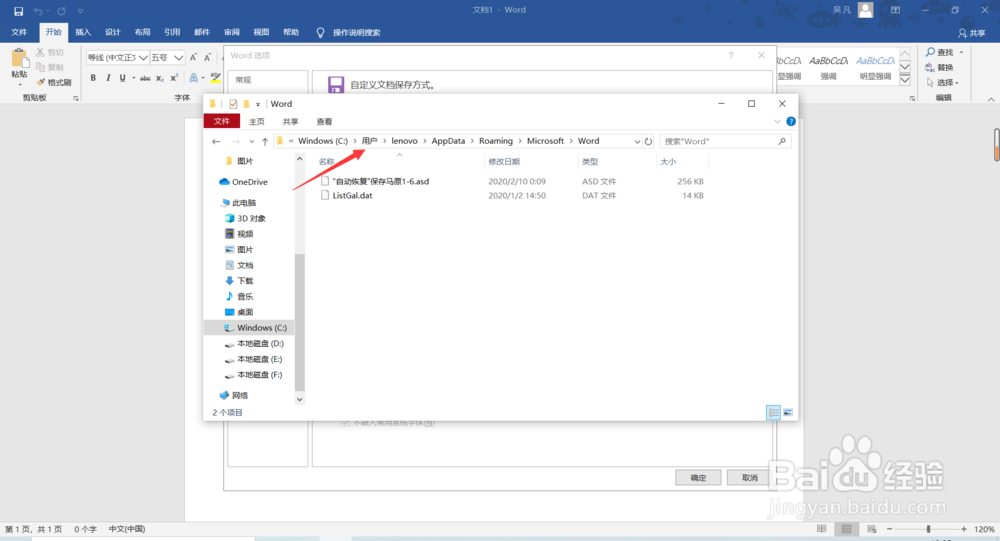Click the ribbon display options icon in Word title bar
Viewport: 1000px width, 541px height.
click(895, 10)
